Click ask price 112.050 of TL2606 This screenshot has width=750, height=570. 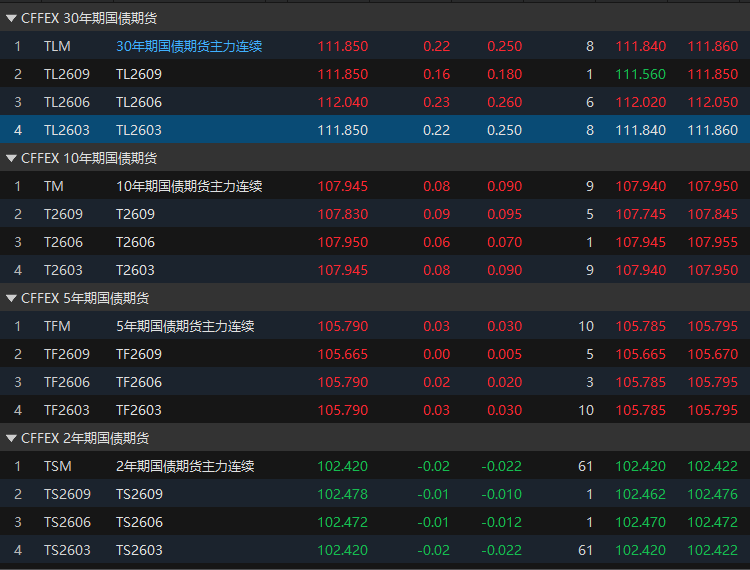(x=713, y=102)
